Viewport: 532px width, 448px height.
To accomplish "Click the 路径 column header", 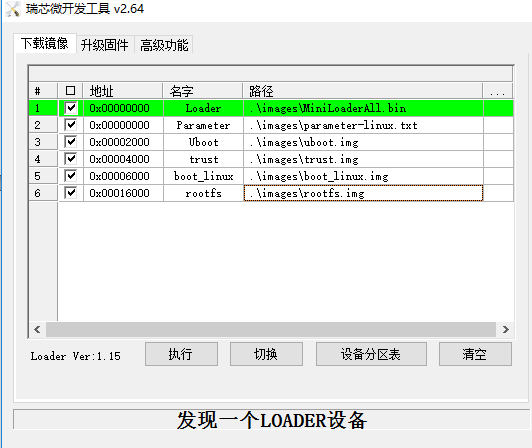I will coord(362,91).
